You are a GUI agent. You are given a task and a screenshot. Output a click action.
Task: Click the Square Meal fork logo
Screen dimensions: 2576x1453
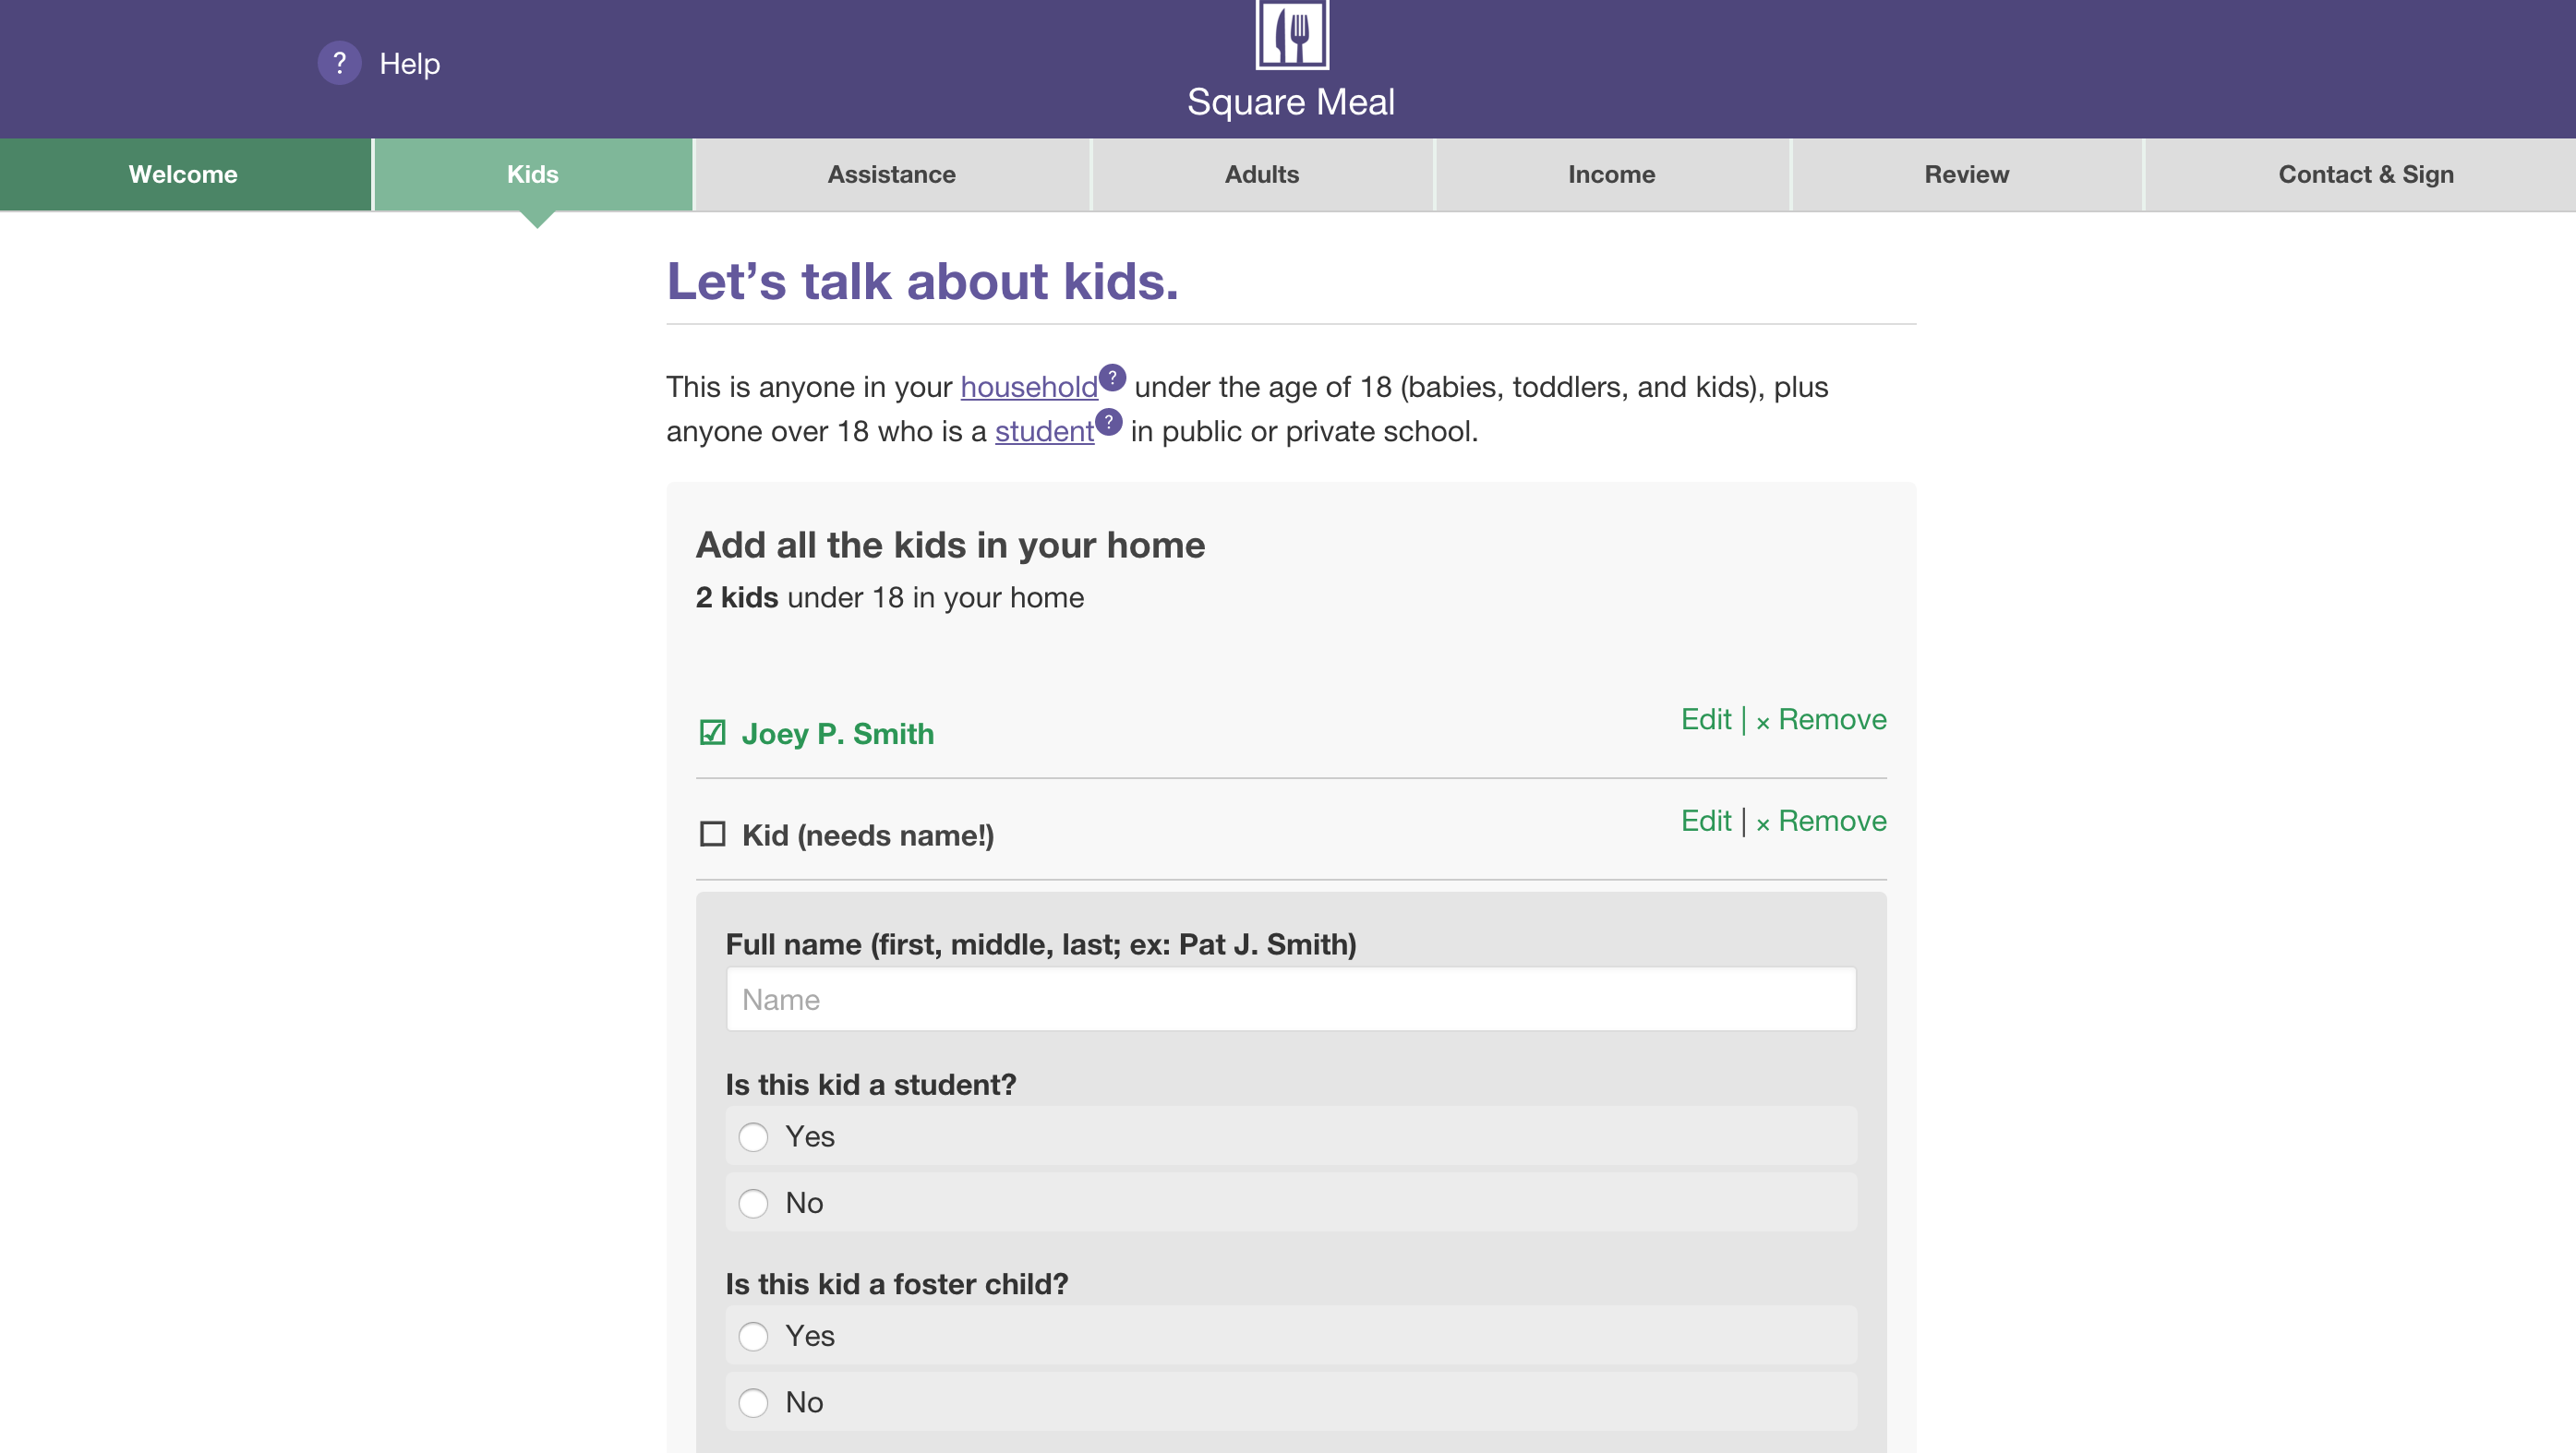[1291, 35]
